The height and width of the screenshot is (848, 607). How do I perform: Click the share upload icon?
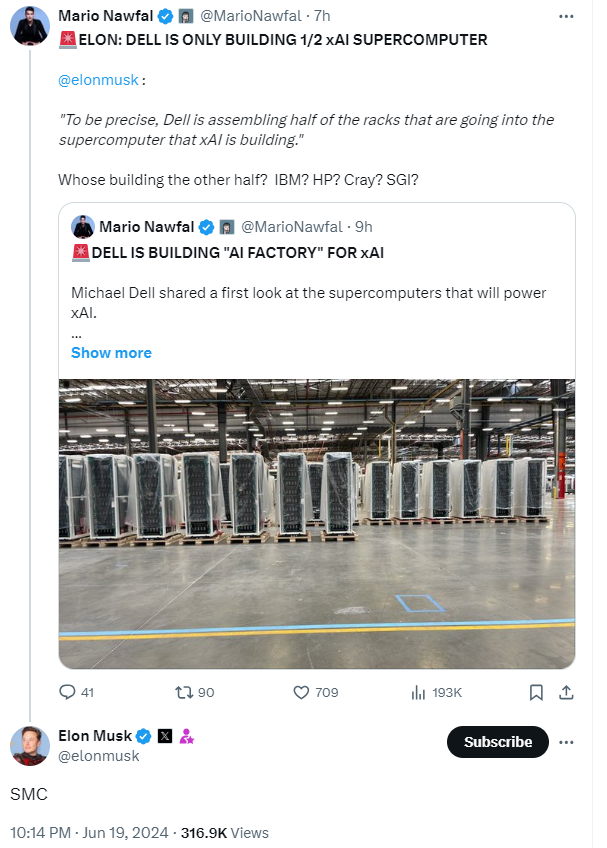click(566, 692)
